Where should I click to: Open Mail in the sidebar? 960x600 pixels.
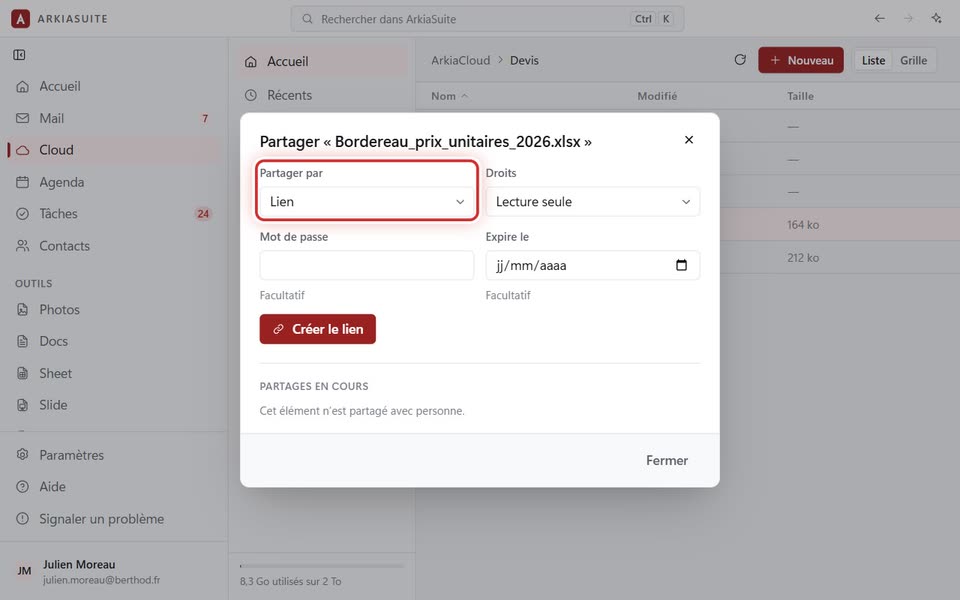point(114,118)
